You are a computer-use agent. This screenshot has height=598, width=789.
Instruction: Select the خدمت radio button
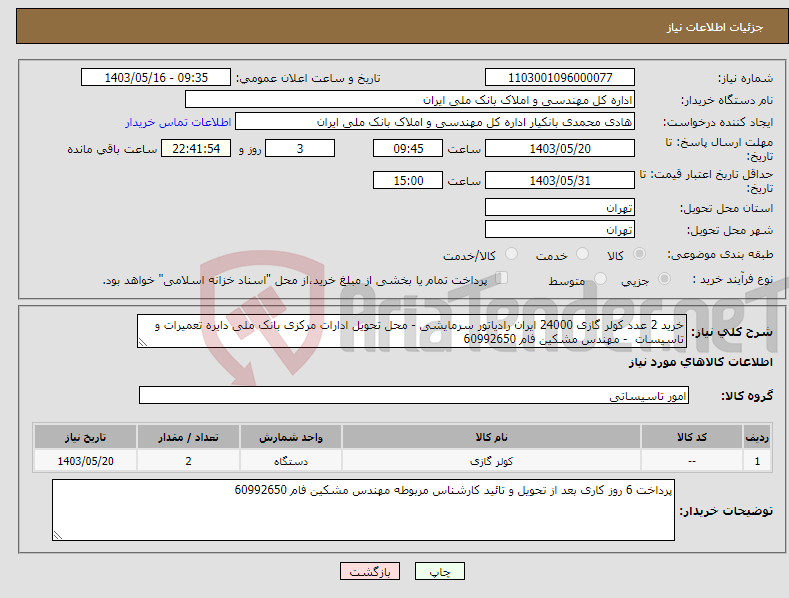click(x=582, y=254)
